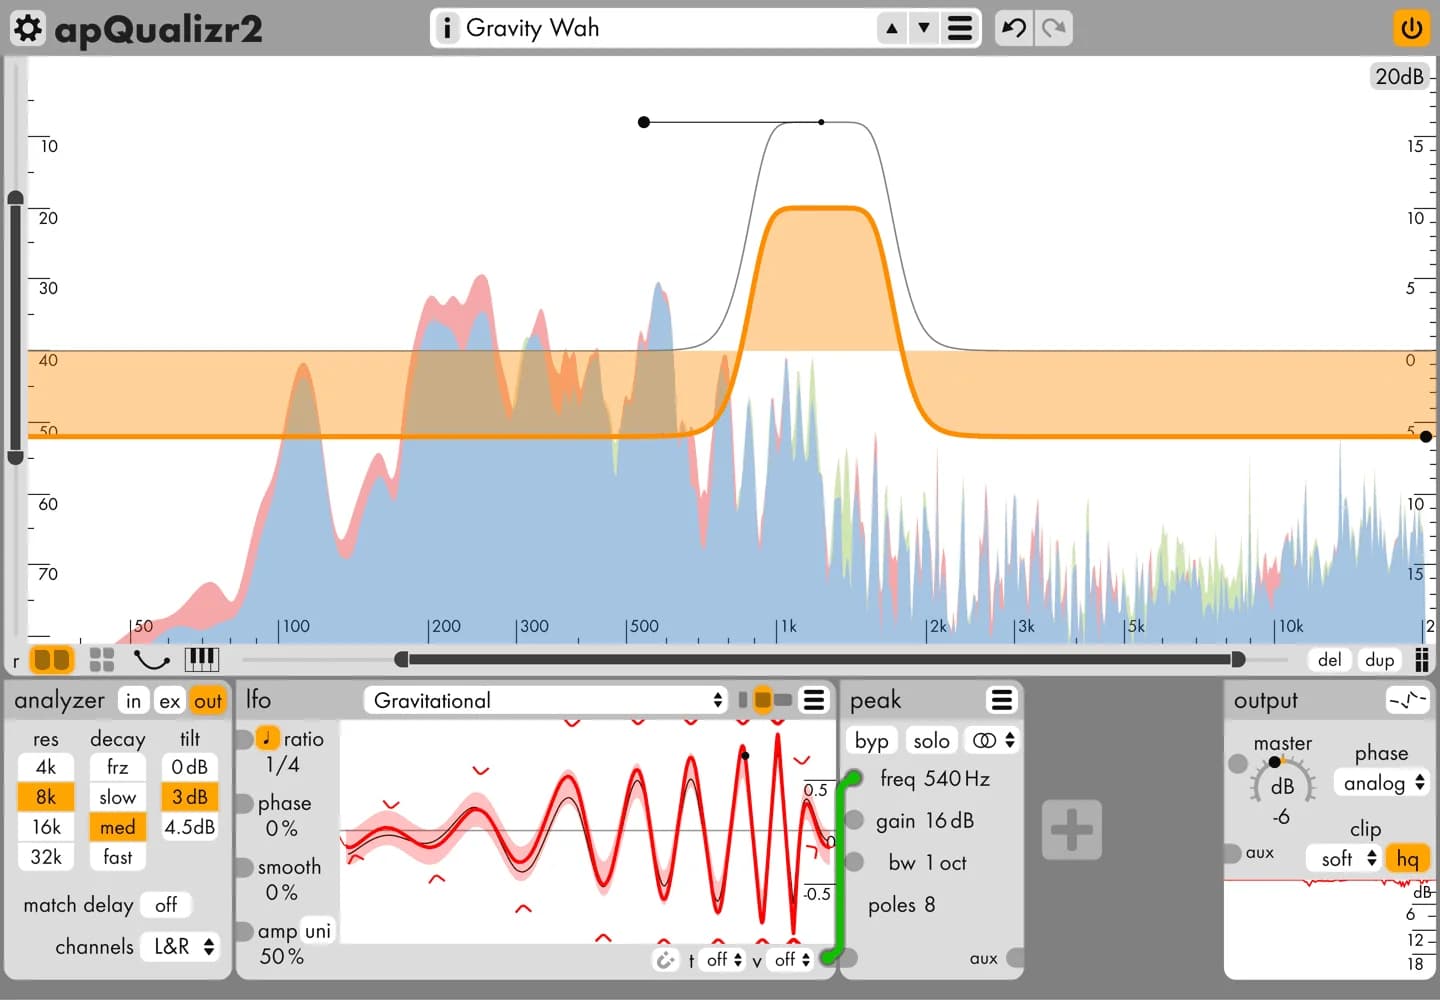Screen dimensions: 1440x1000
Task: Open the apQualizr2 settings gear
Action: [27, 28]
